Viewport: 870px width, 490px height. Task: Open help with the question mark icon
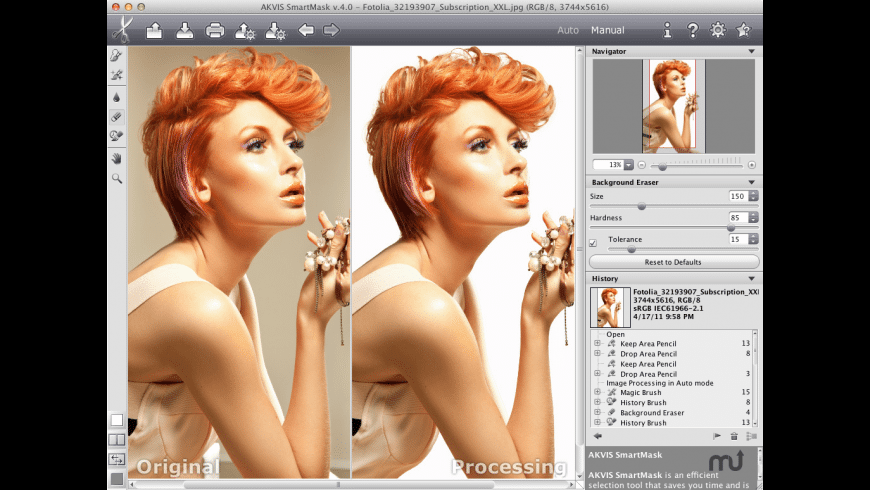(x=692, y=30)
